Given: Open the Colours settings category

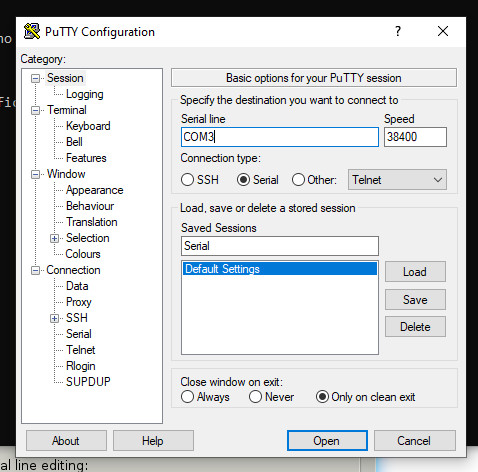Looking at the screenshot, I should coord(83,254).
